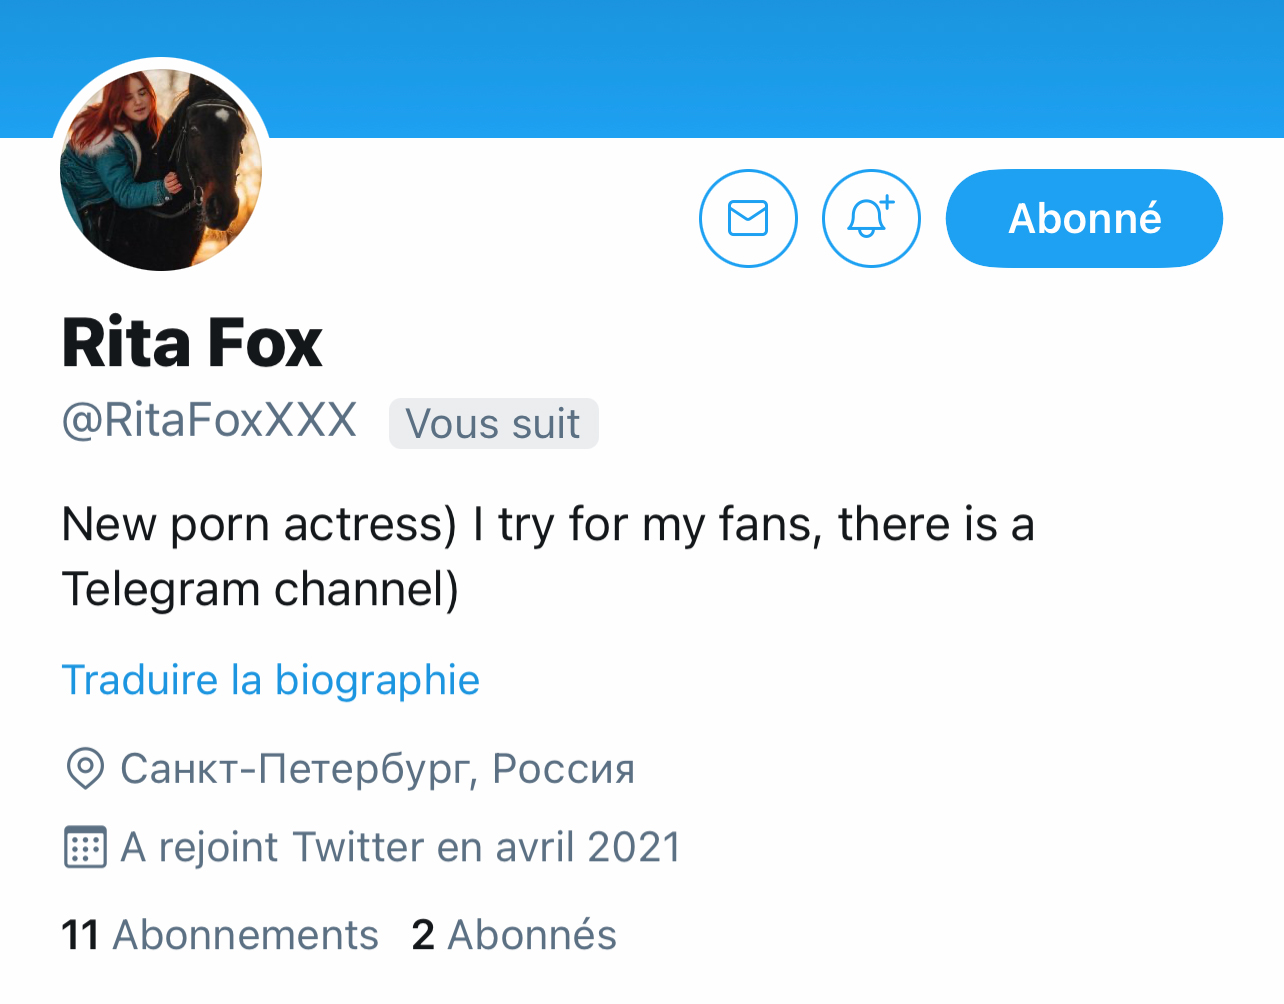
Task: Click the Rita Fox display name
Action: (x=192, y=343)
